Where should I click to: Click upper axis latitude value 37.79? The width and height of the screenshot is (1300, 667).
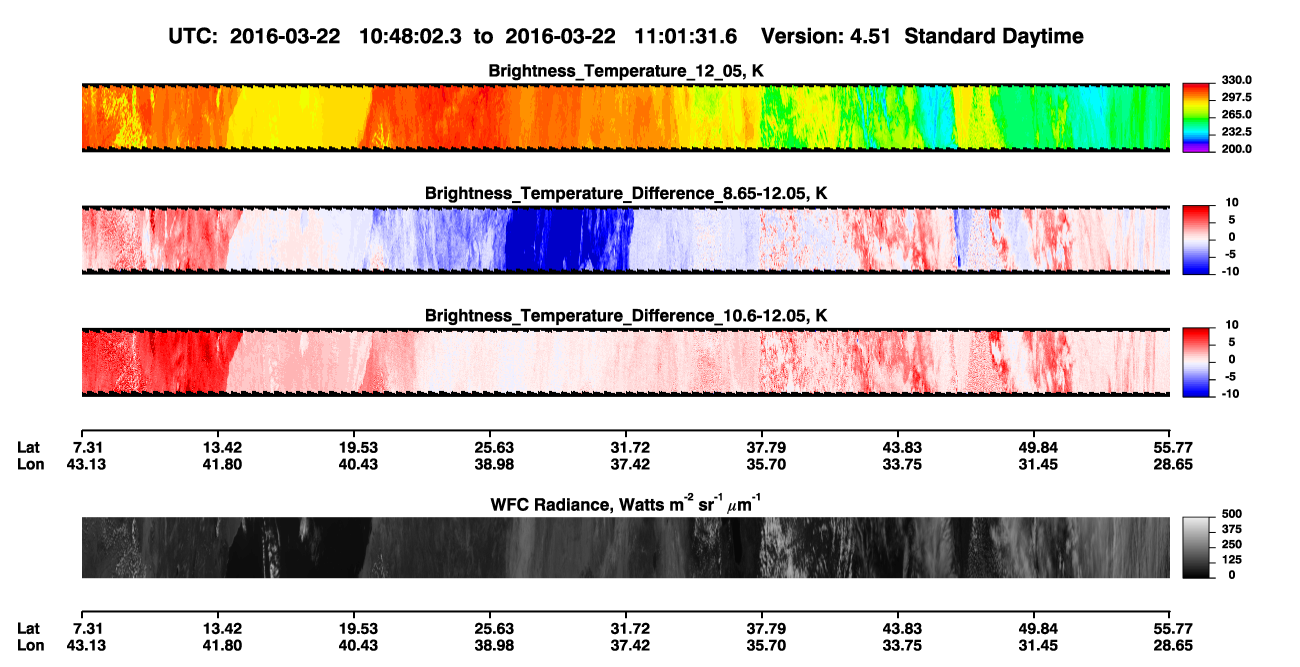point(765,446)
